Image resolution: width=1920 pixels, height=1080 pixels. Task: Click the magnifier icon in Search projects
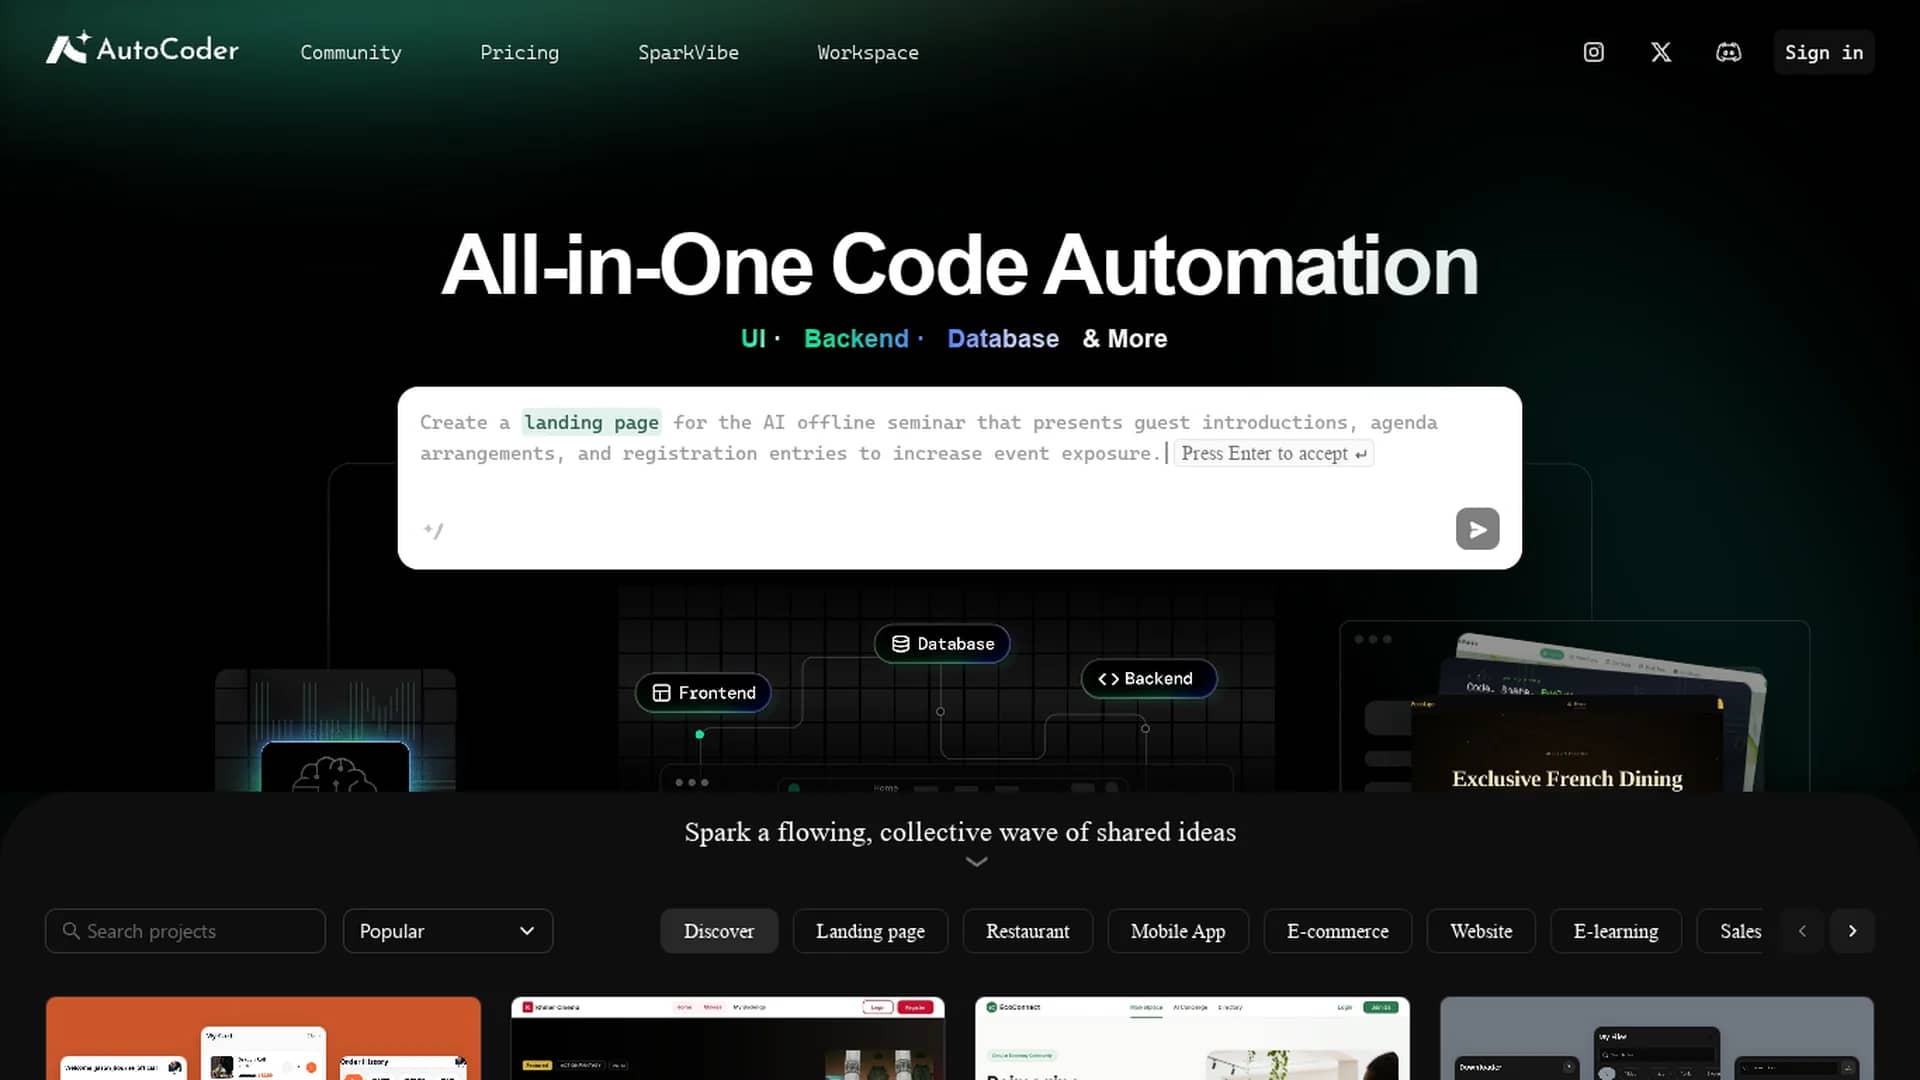coord(71,931)
